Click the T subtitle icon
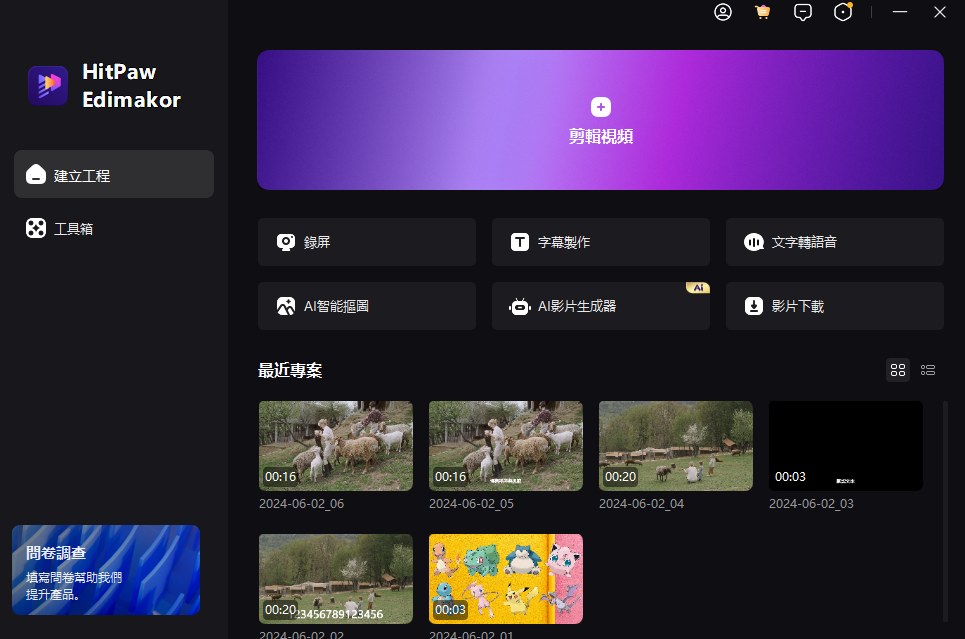965x639 pixels. [520, 242]
